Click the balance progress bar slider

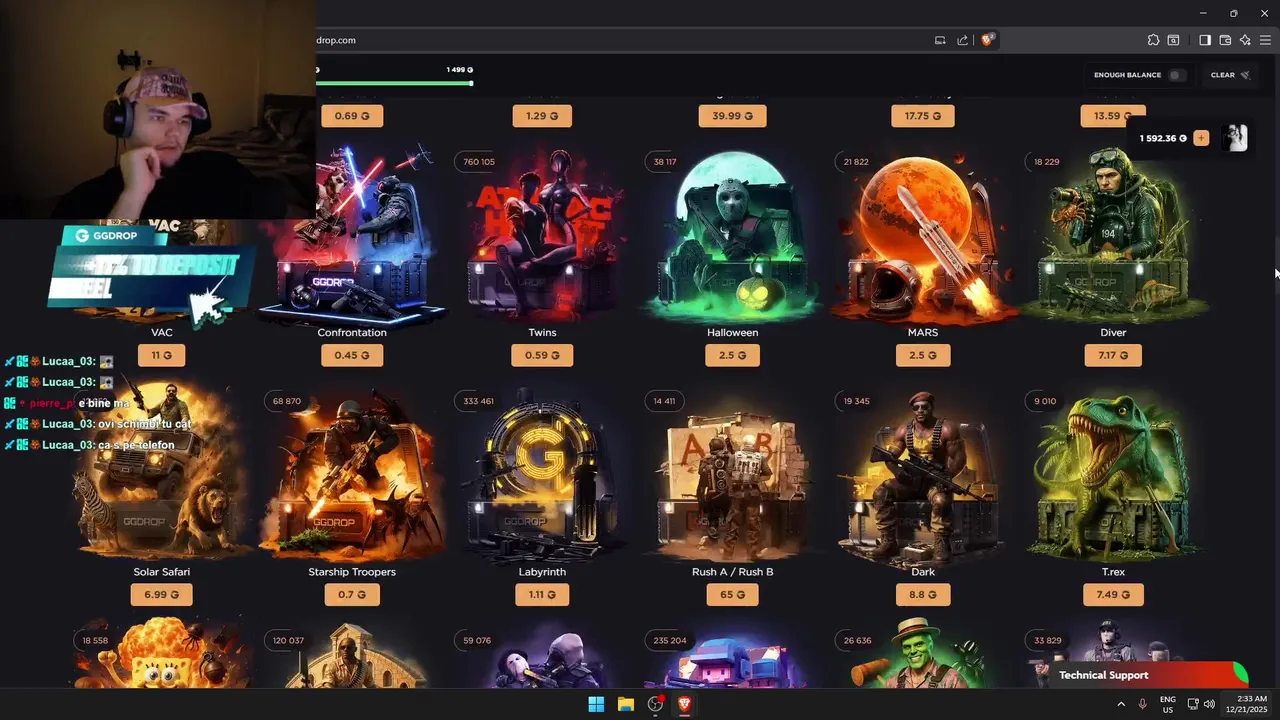pyautogui.click(x=393, y=83)
